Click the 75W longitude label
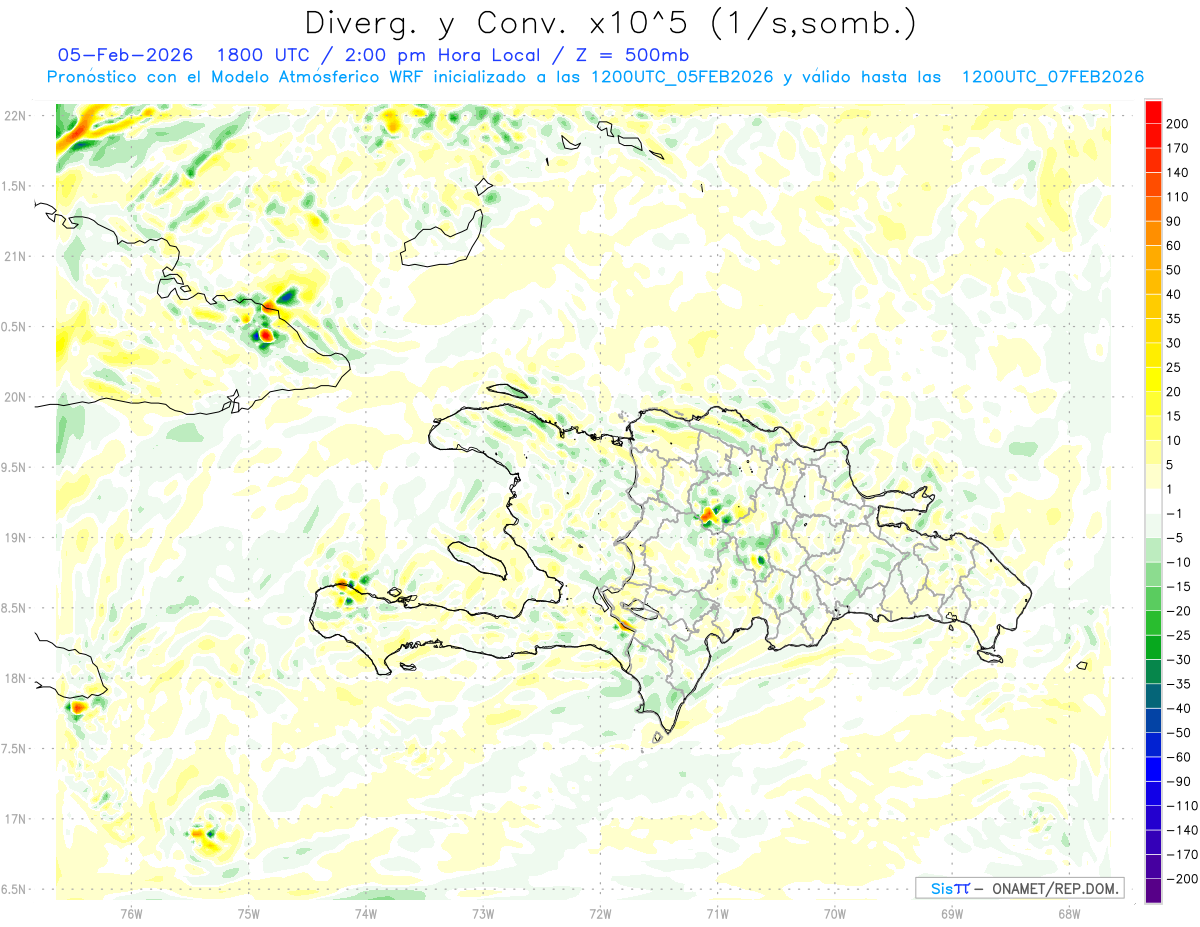Screen dimensions: 1200x927 point(249,913)
